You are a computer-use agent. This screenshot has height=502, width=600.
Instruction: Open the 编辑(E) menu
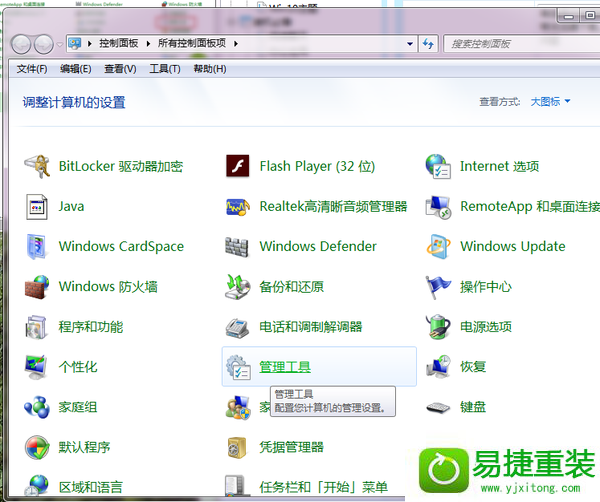(75, 69)
